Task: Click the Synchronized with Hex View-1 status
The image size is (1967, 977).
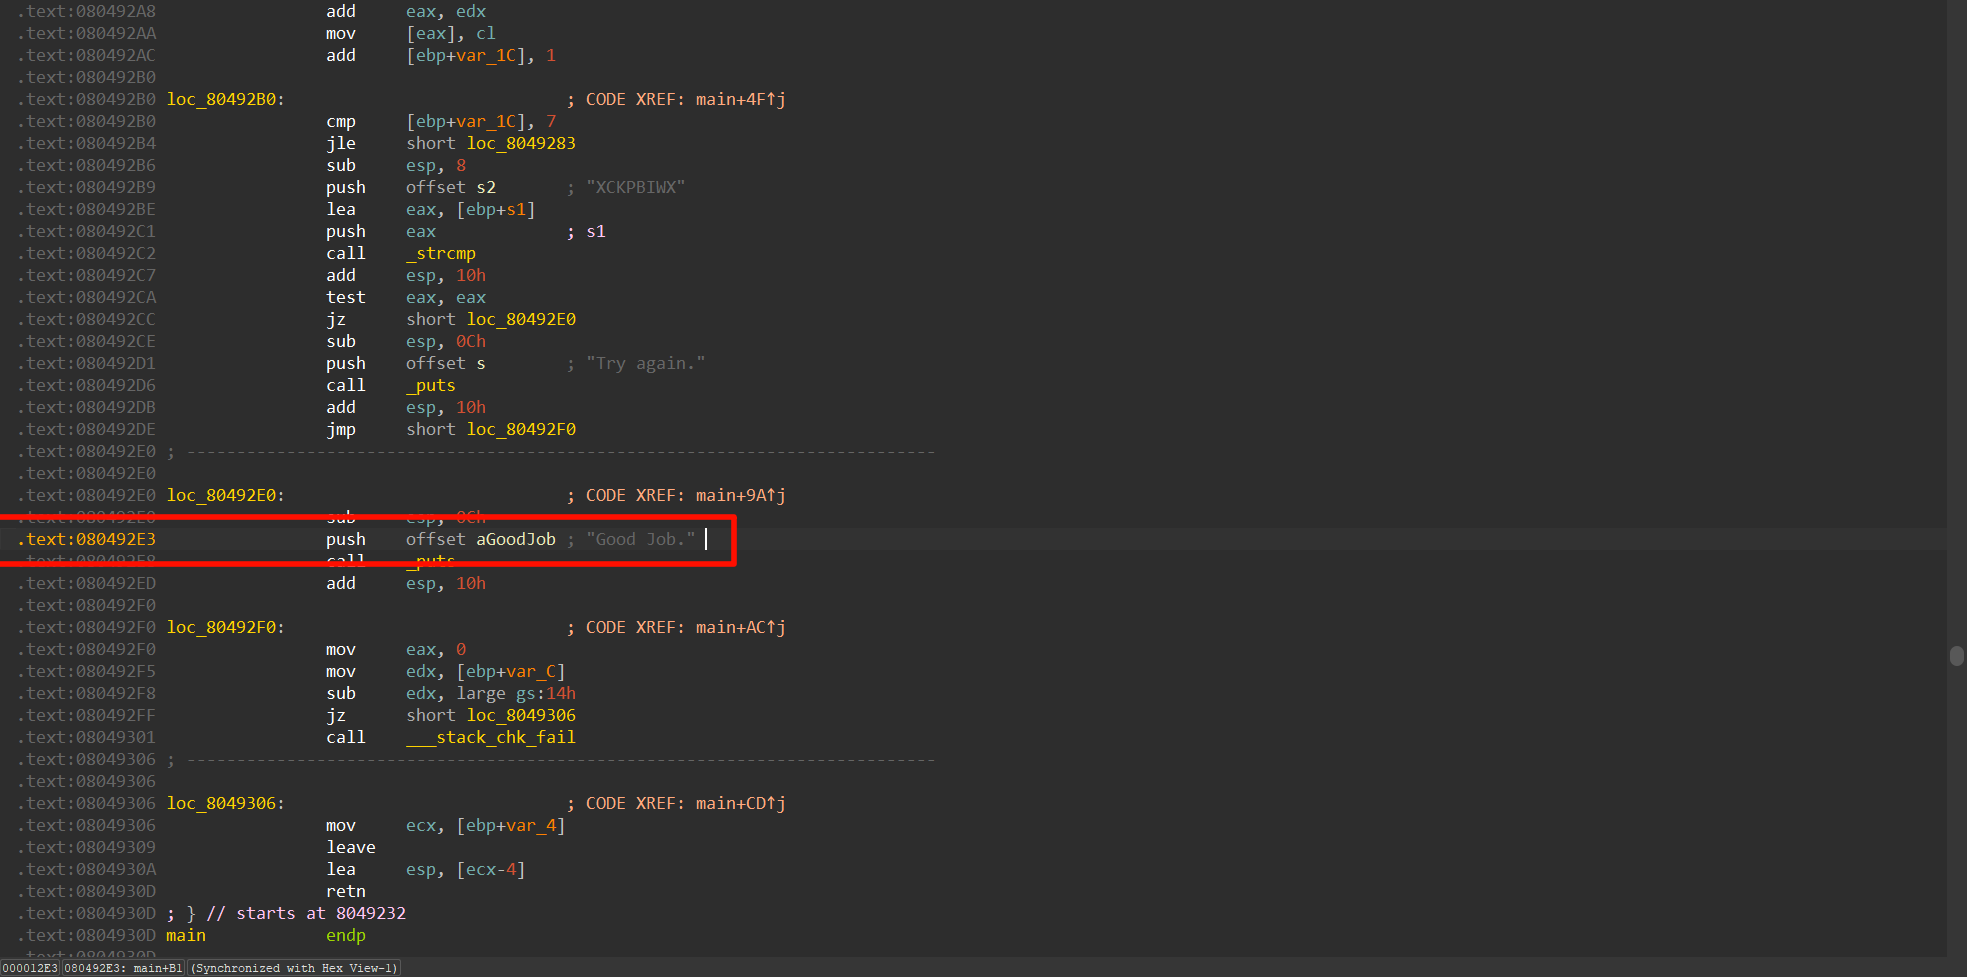Action: coord(294,968)
